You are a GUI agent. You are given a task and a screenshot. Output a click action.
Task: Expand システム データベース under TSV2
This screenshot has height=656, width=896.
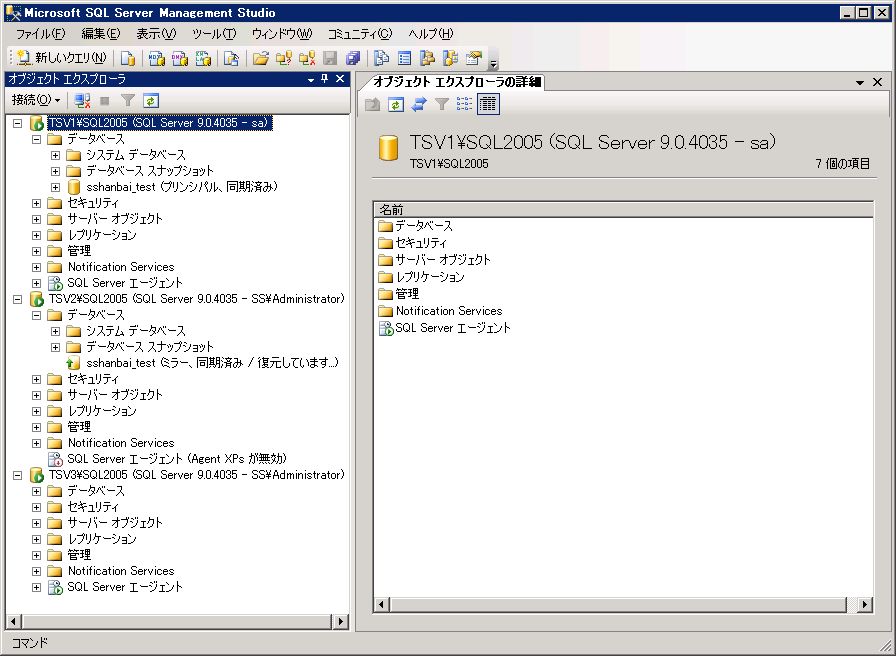coord(55,331)
